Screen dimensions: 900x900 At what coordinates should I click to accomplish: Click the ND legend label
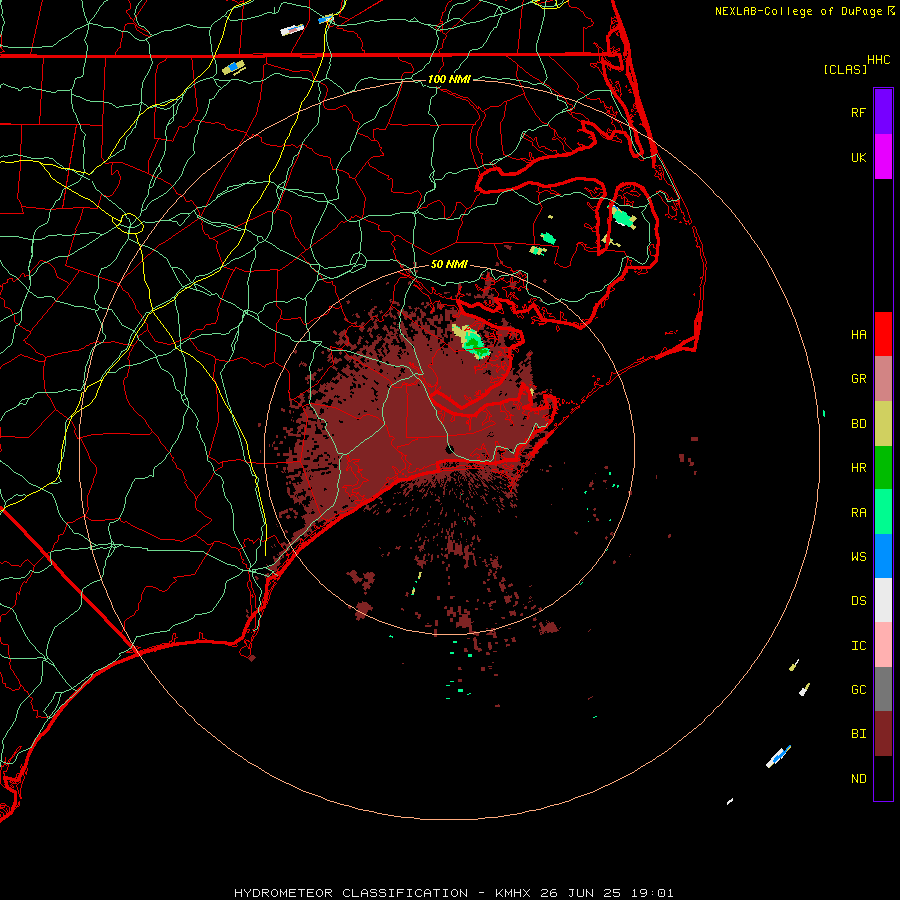click(858, 778)
